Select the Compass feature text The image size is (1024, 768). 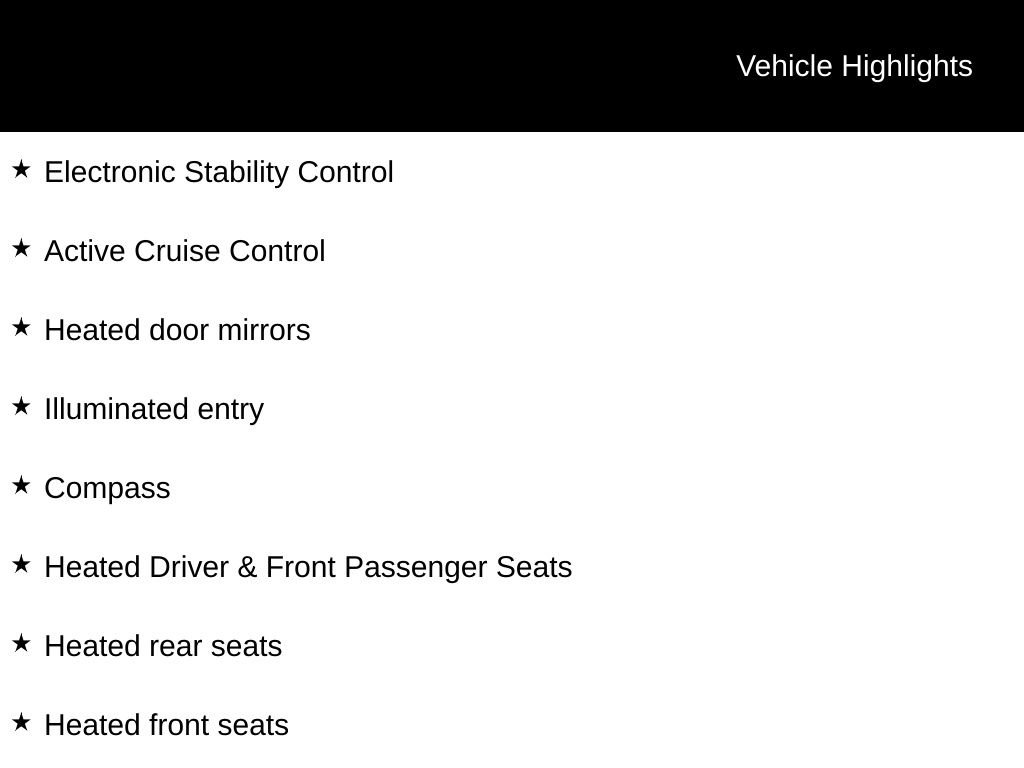[x=107, y=488]
